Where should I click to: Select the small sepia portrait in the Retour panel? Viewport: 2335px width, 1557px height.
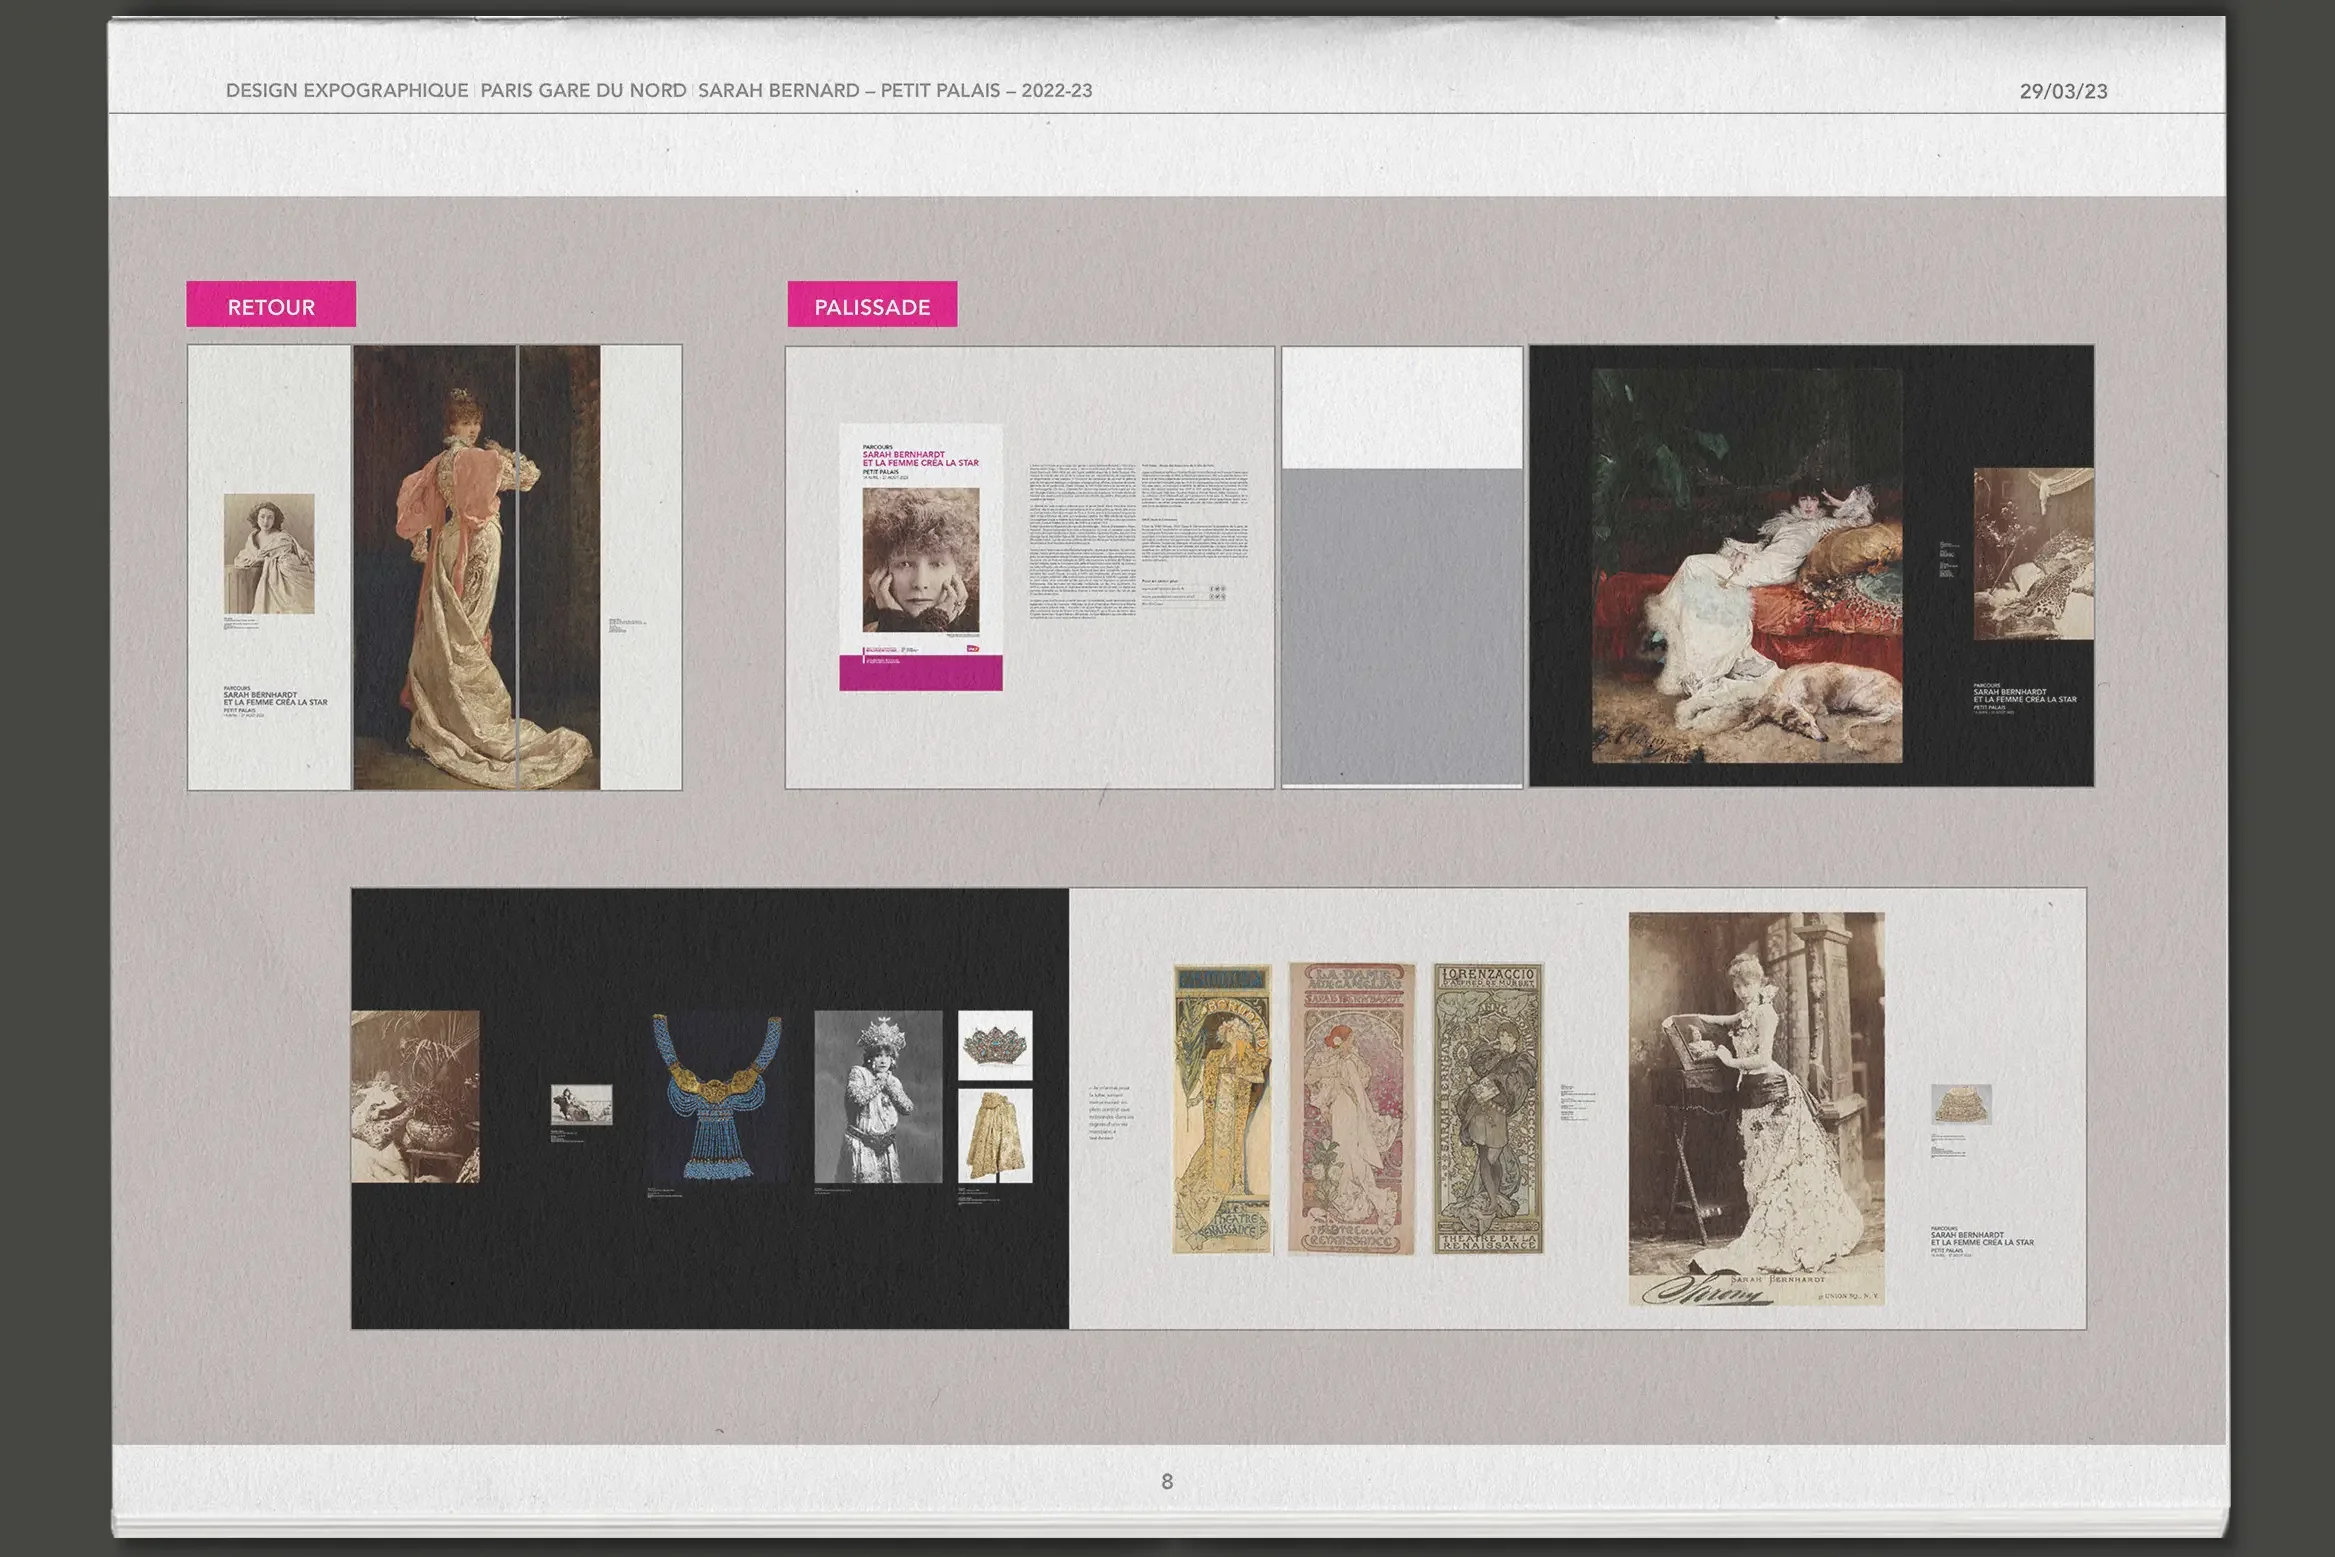[x=269, y=553]
